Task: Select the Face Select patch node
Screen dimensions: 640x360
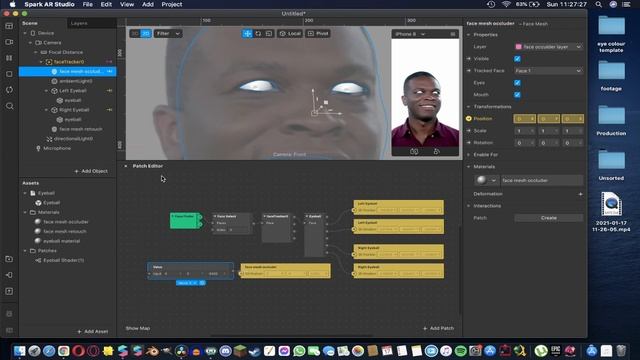Action: click(232, 224)
